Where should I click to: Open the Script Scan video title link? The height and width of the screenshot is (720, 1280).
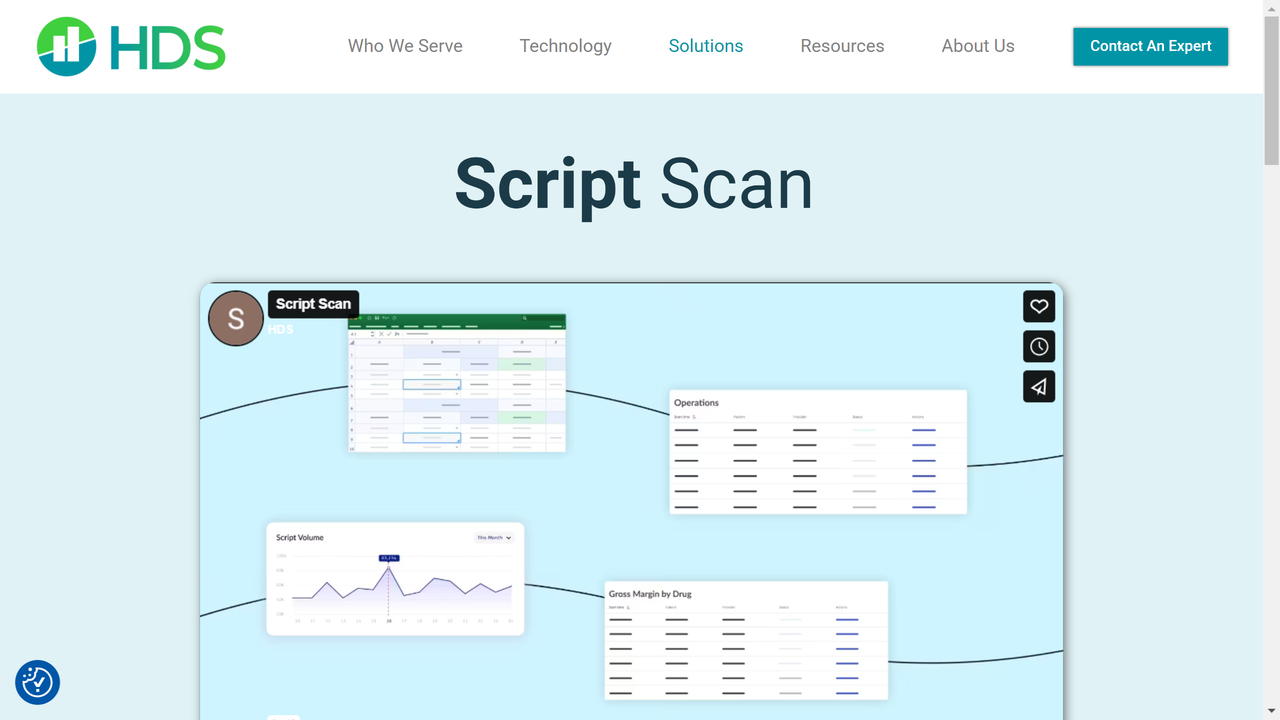[313, 304]
